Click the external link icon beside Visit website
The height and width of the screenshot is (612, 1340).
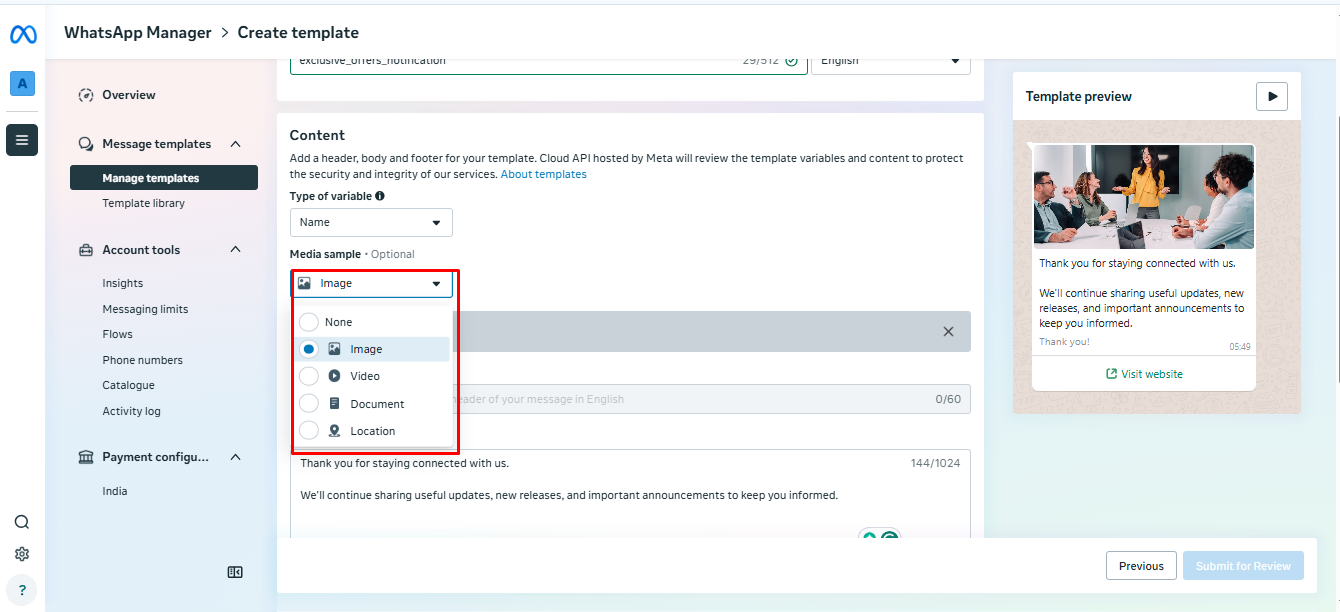(x=1111, y=374)
